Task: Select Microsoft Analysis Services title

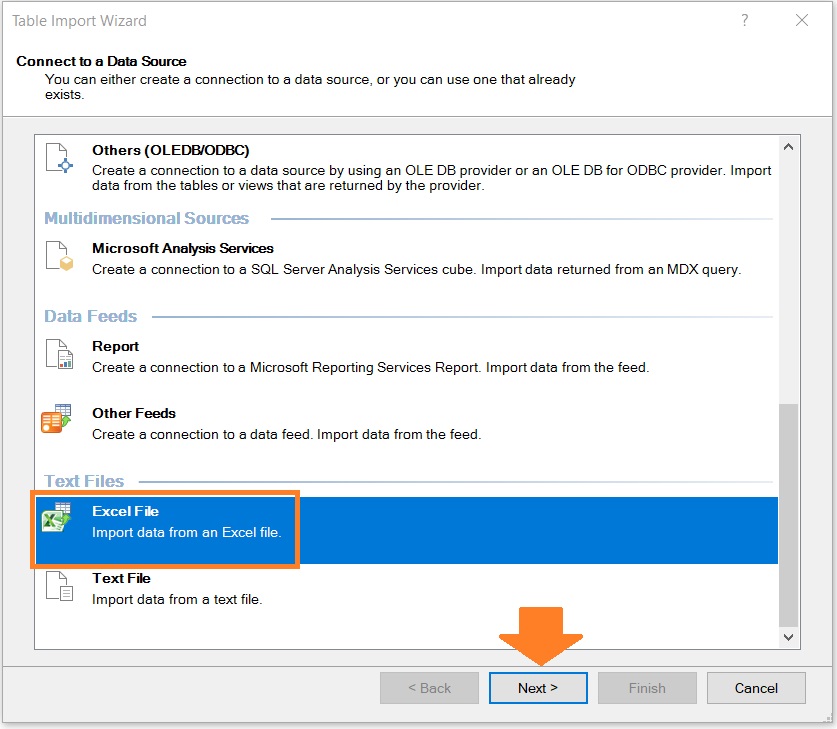Action: [x=183, y=248]
